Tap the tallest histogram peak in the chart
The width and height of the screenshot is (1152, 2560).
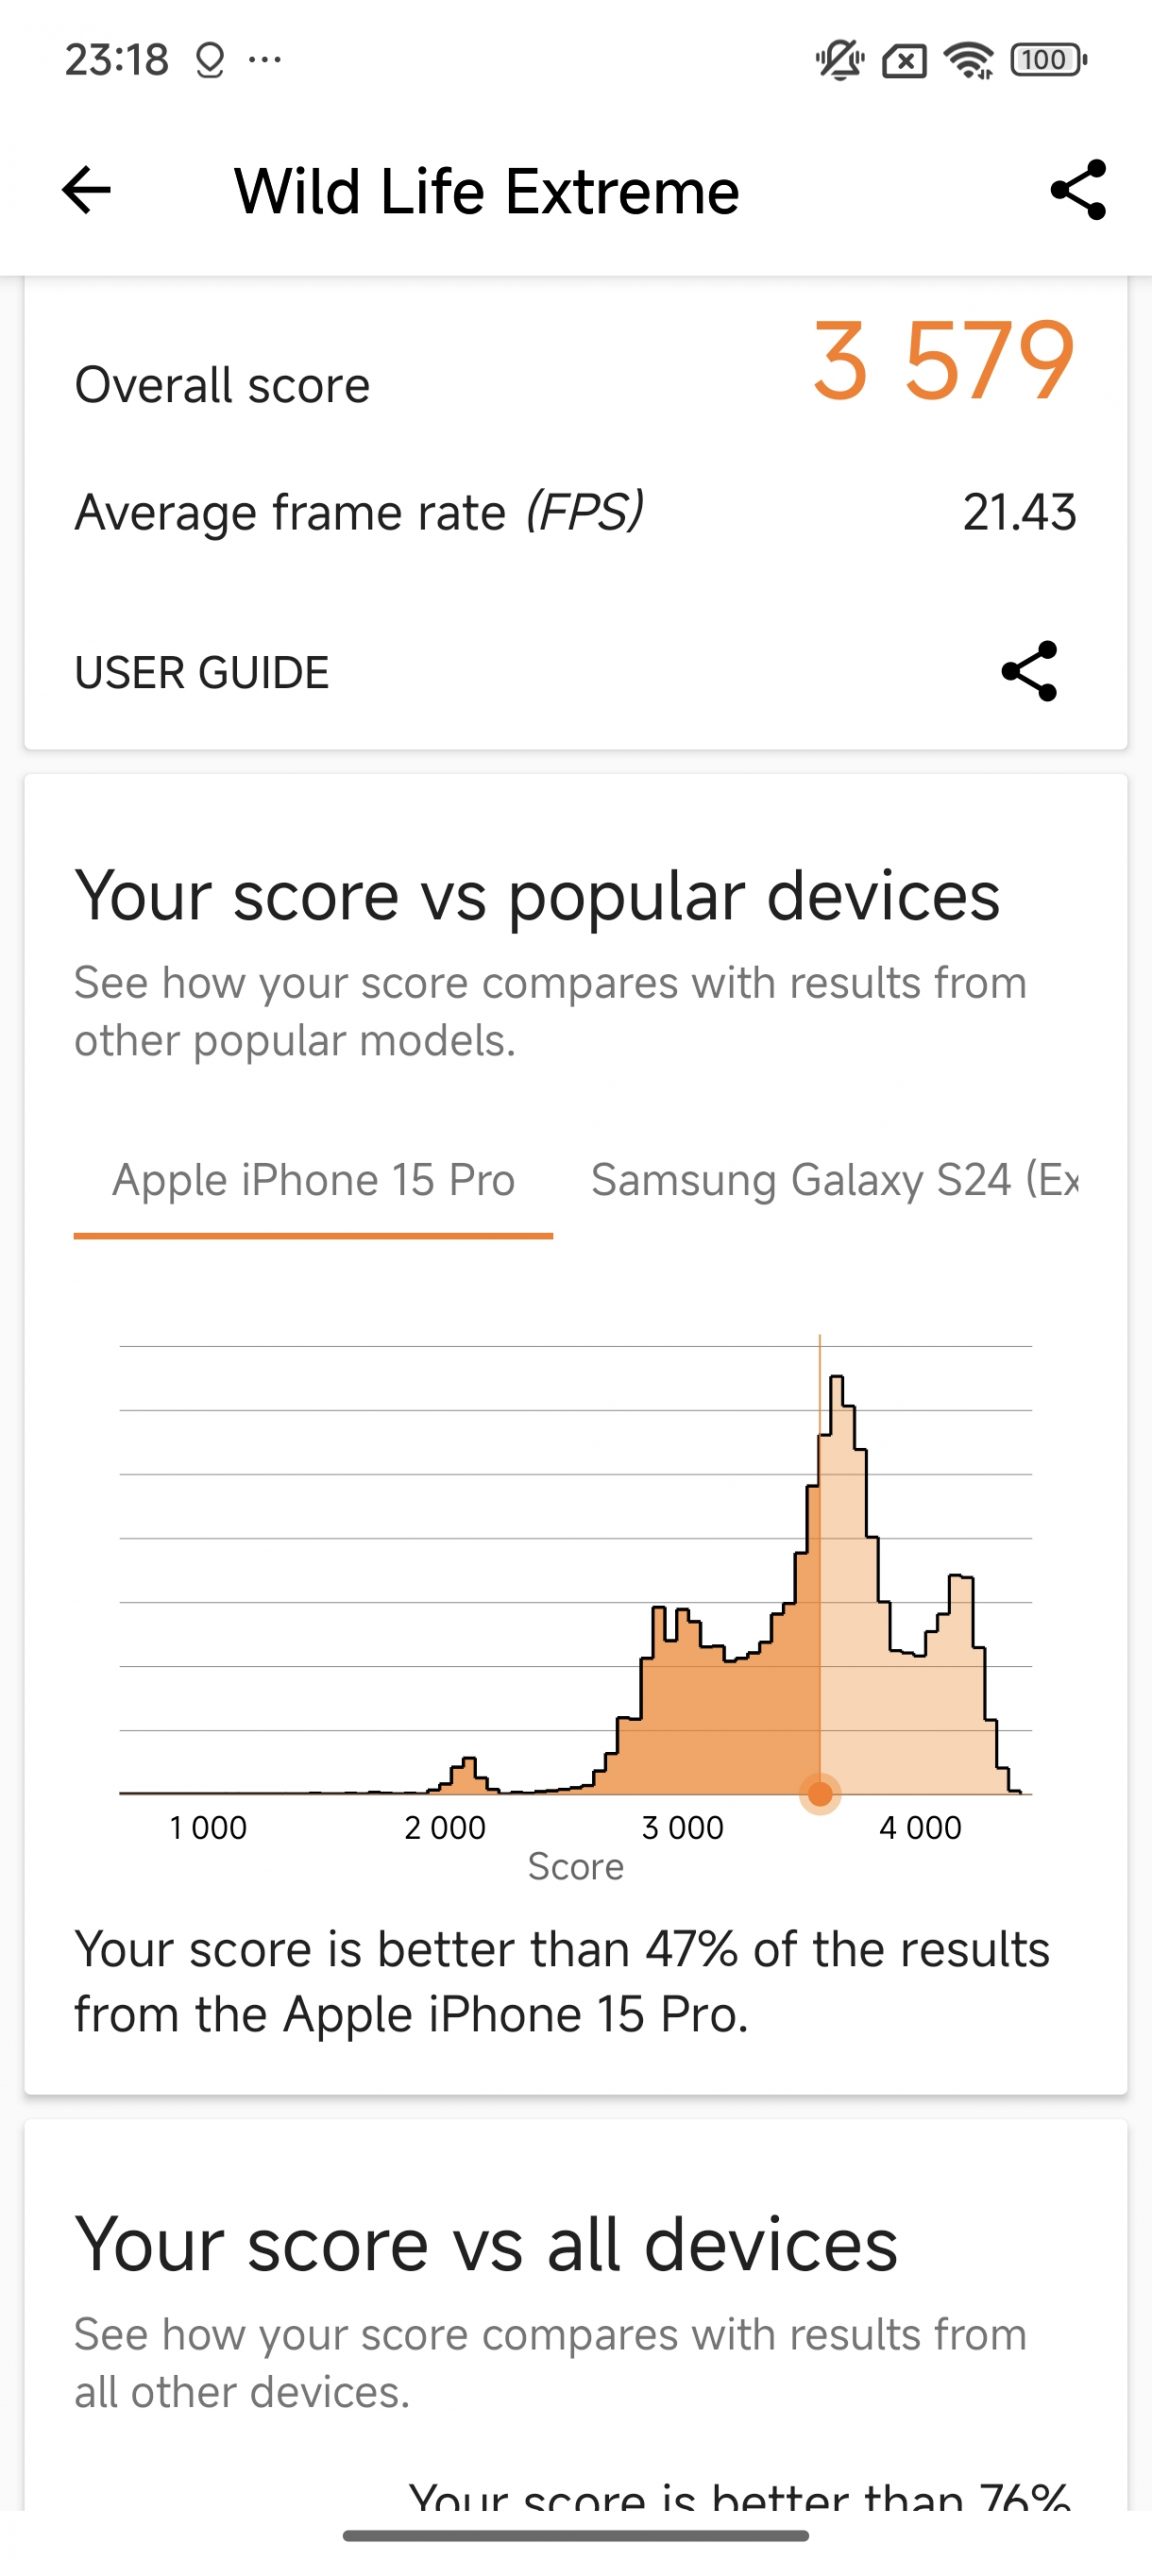click(x=837, y=1400)
